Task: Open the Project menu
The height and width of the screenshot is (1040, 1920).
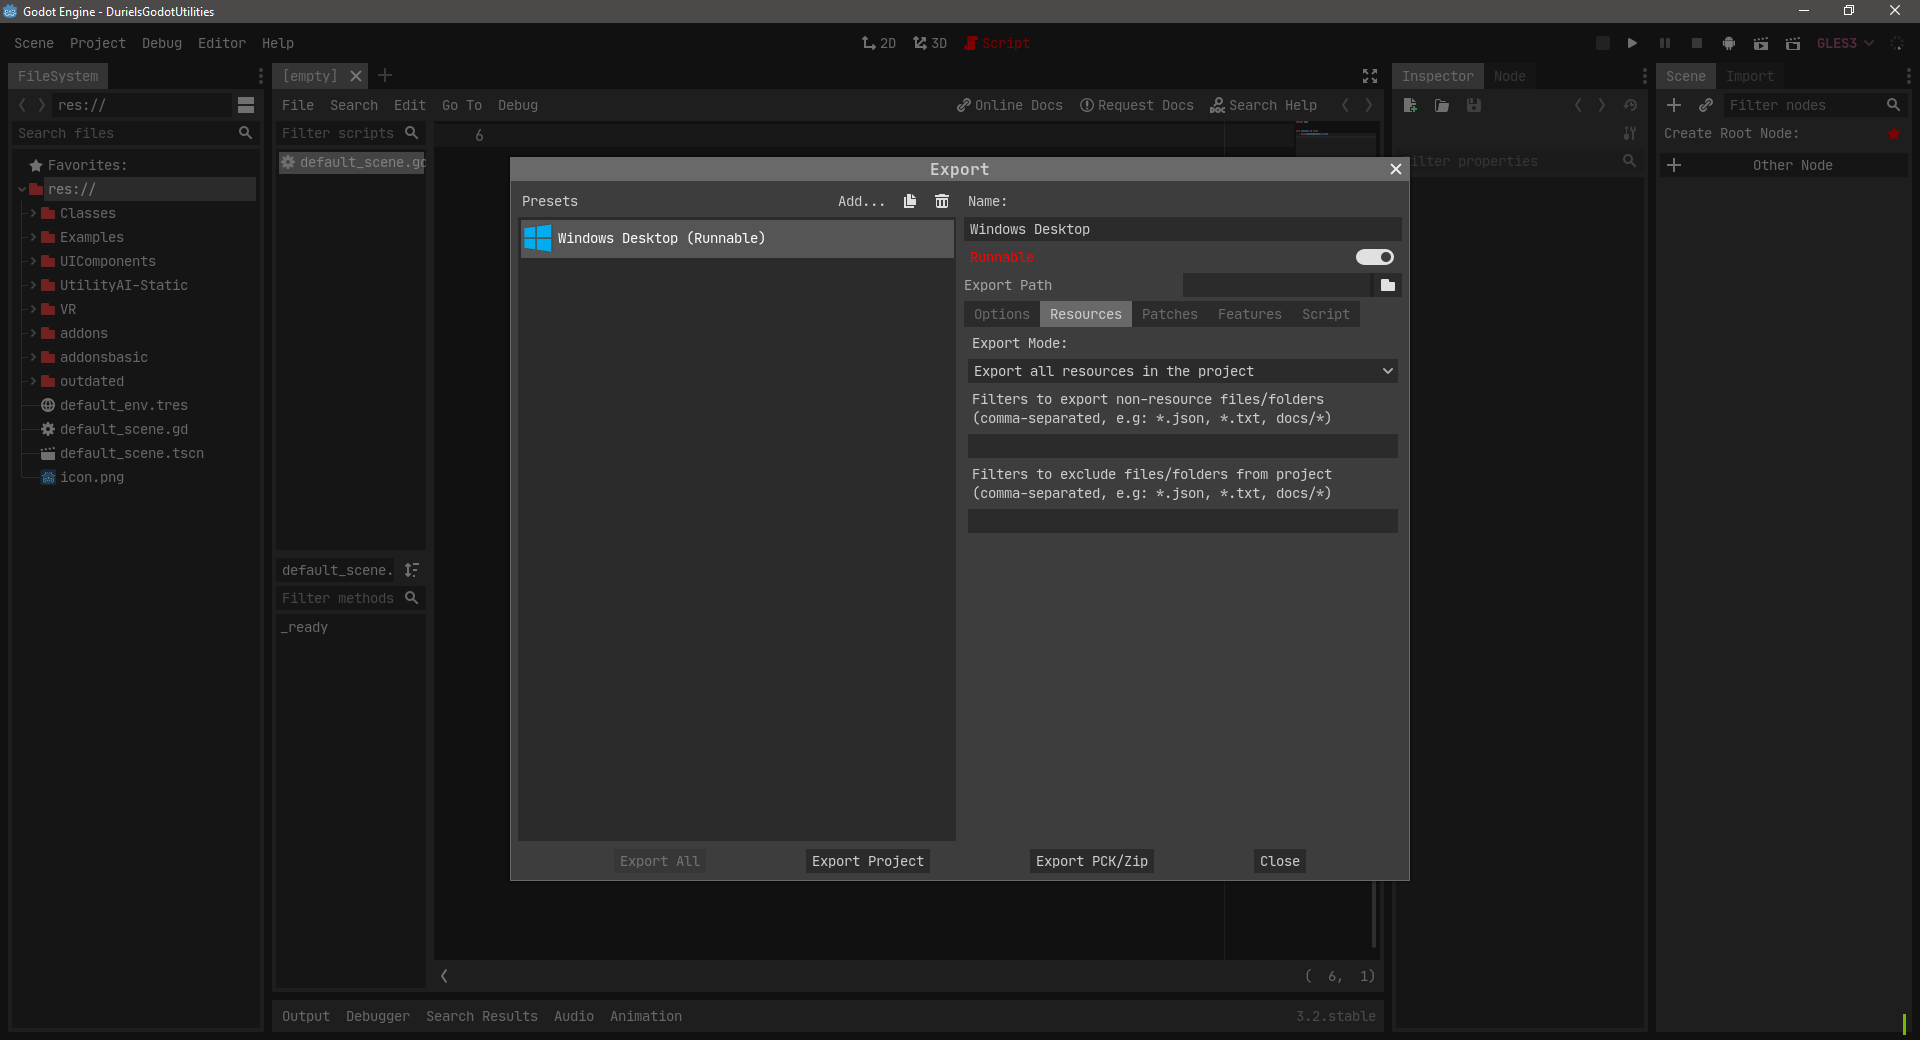Action: (x=98, y=43)
